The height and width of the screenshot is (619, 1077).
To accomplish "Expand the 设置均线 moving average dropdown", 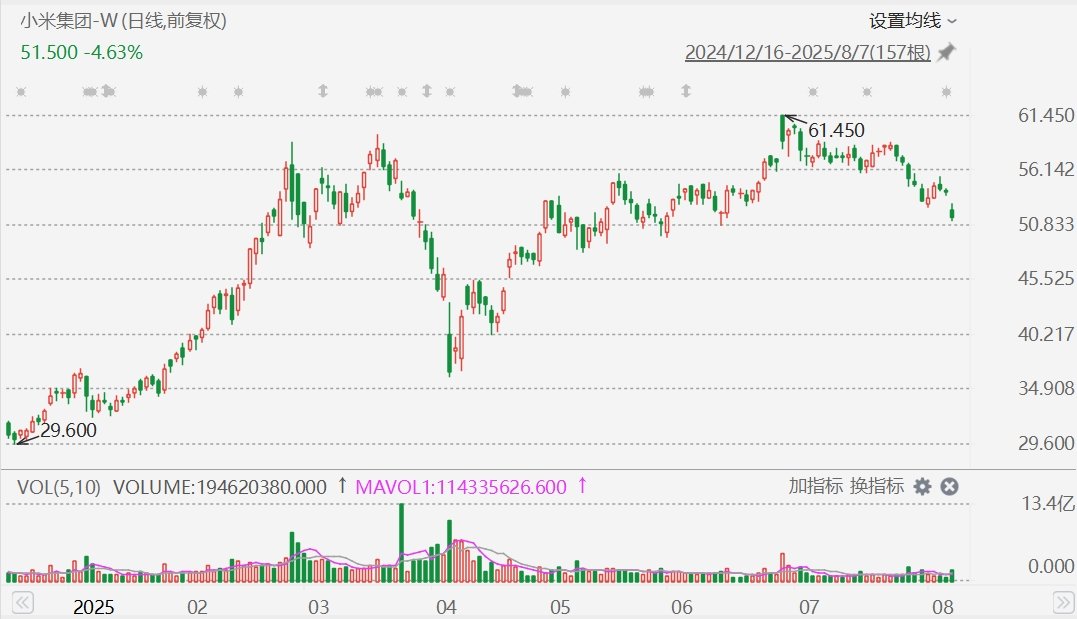I will [x=913, y=20].
